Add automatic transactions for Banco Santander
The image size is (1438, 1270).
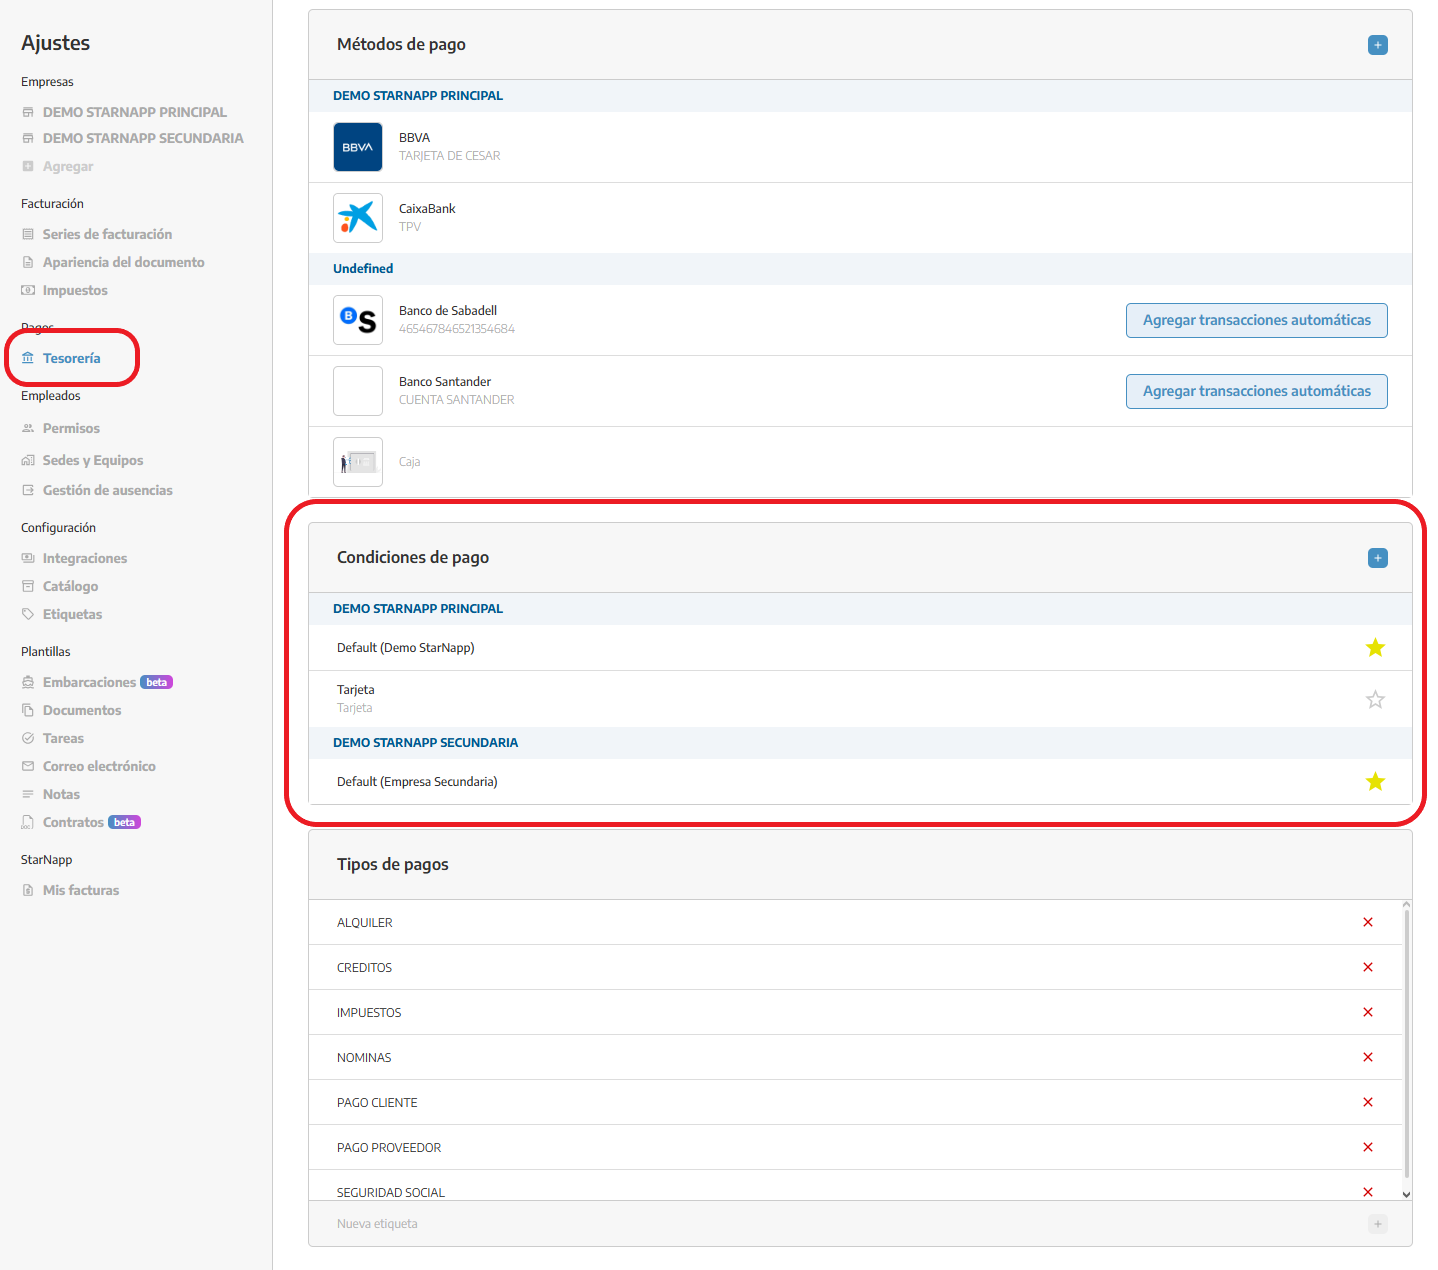coord(1256,391)
